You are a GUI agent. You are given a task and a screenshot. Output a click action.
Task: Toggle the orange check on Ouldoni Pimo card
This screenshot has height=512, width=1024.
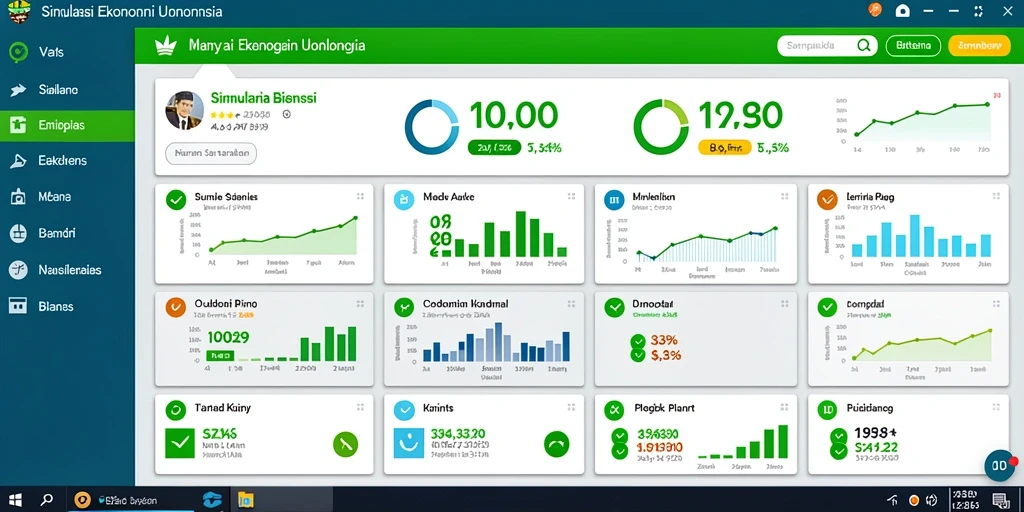[175, 307]
